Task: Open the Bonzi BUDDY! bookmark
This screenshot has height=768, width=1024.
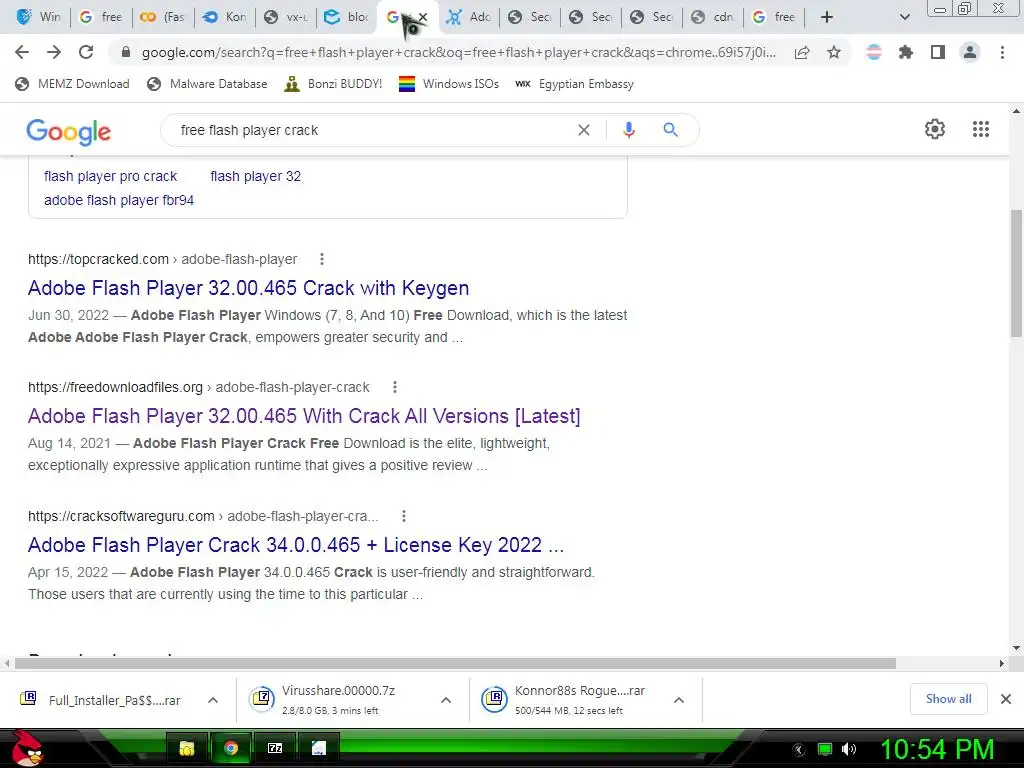Action: 333,84
